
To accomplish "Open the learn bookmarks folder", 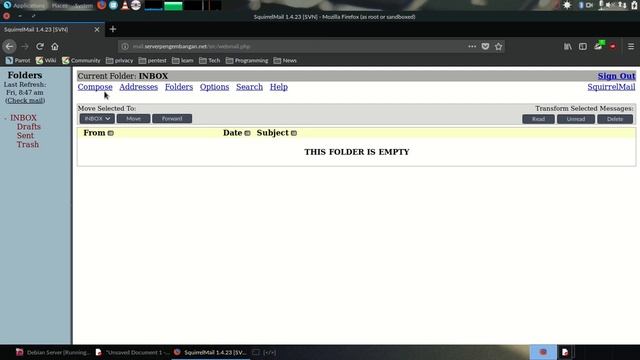I will (182, 60).
